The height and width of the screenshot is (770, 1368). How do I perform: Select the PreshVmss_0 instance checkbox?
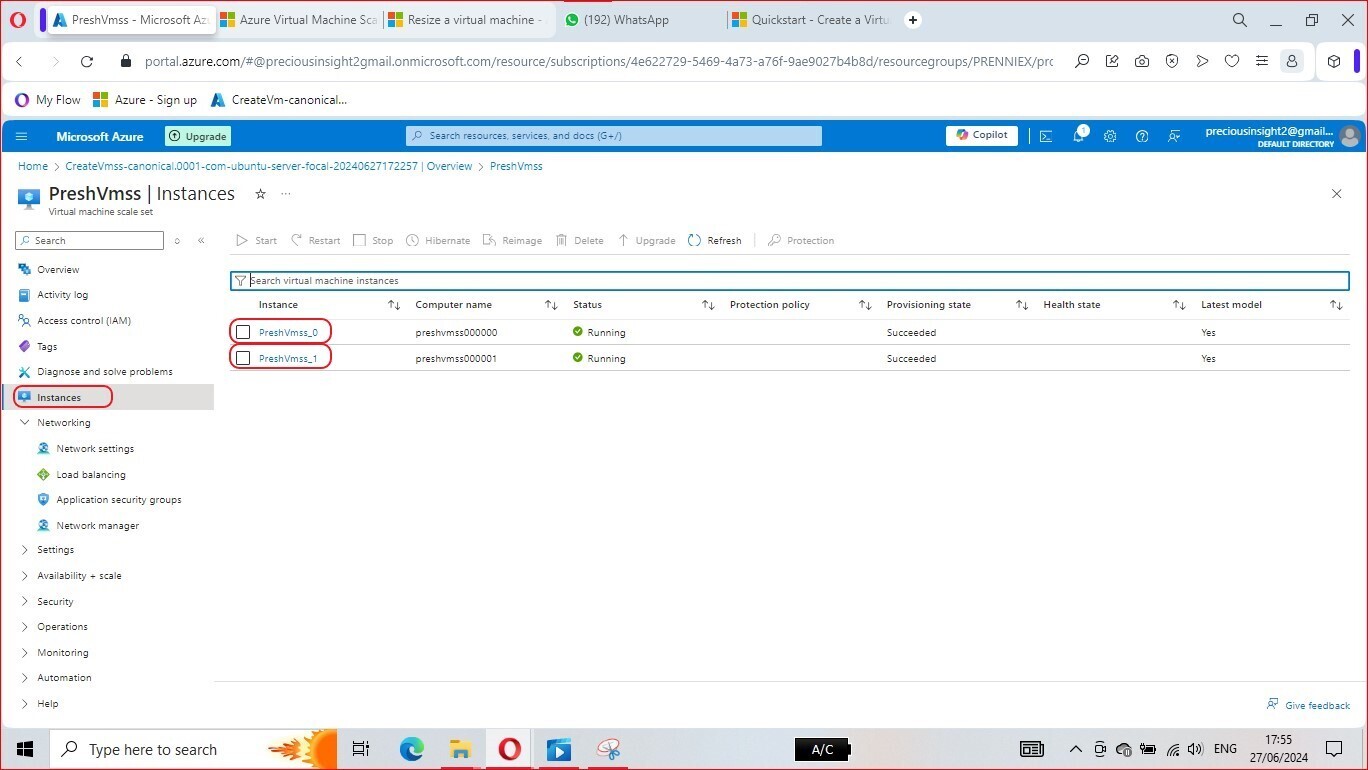243,332
